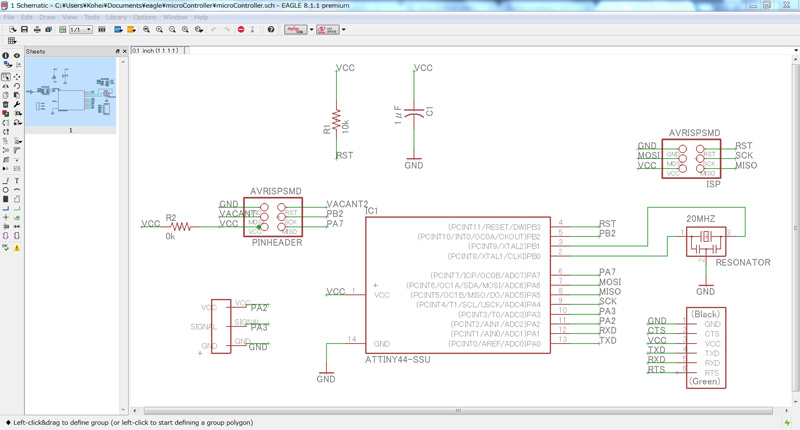Open the Grid settings icon
This screenshot has width=800, height=430.
pyautogui.click(x=12, y=40)
